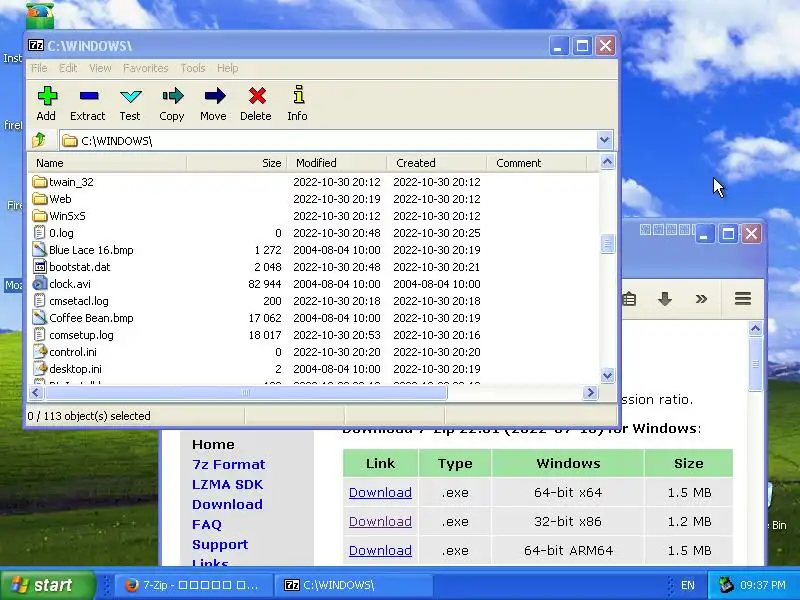This screenshot has width=800, height=600.
Task: Click the horizontal scroll-left arrow
Action: 35,392
